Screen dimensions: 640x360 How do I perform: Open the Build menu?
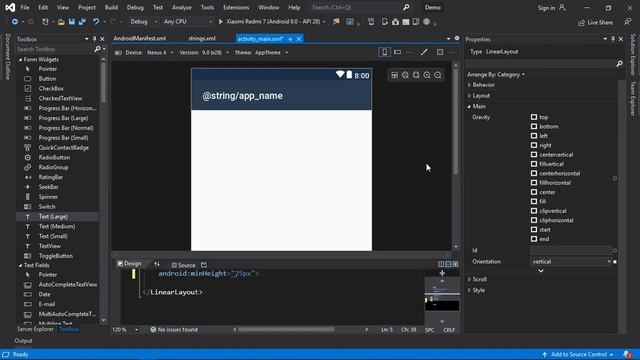click(111, 7)
